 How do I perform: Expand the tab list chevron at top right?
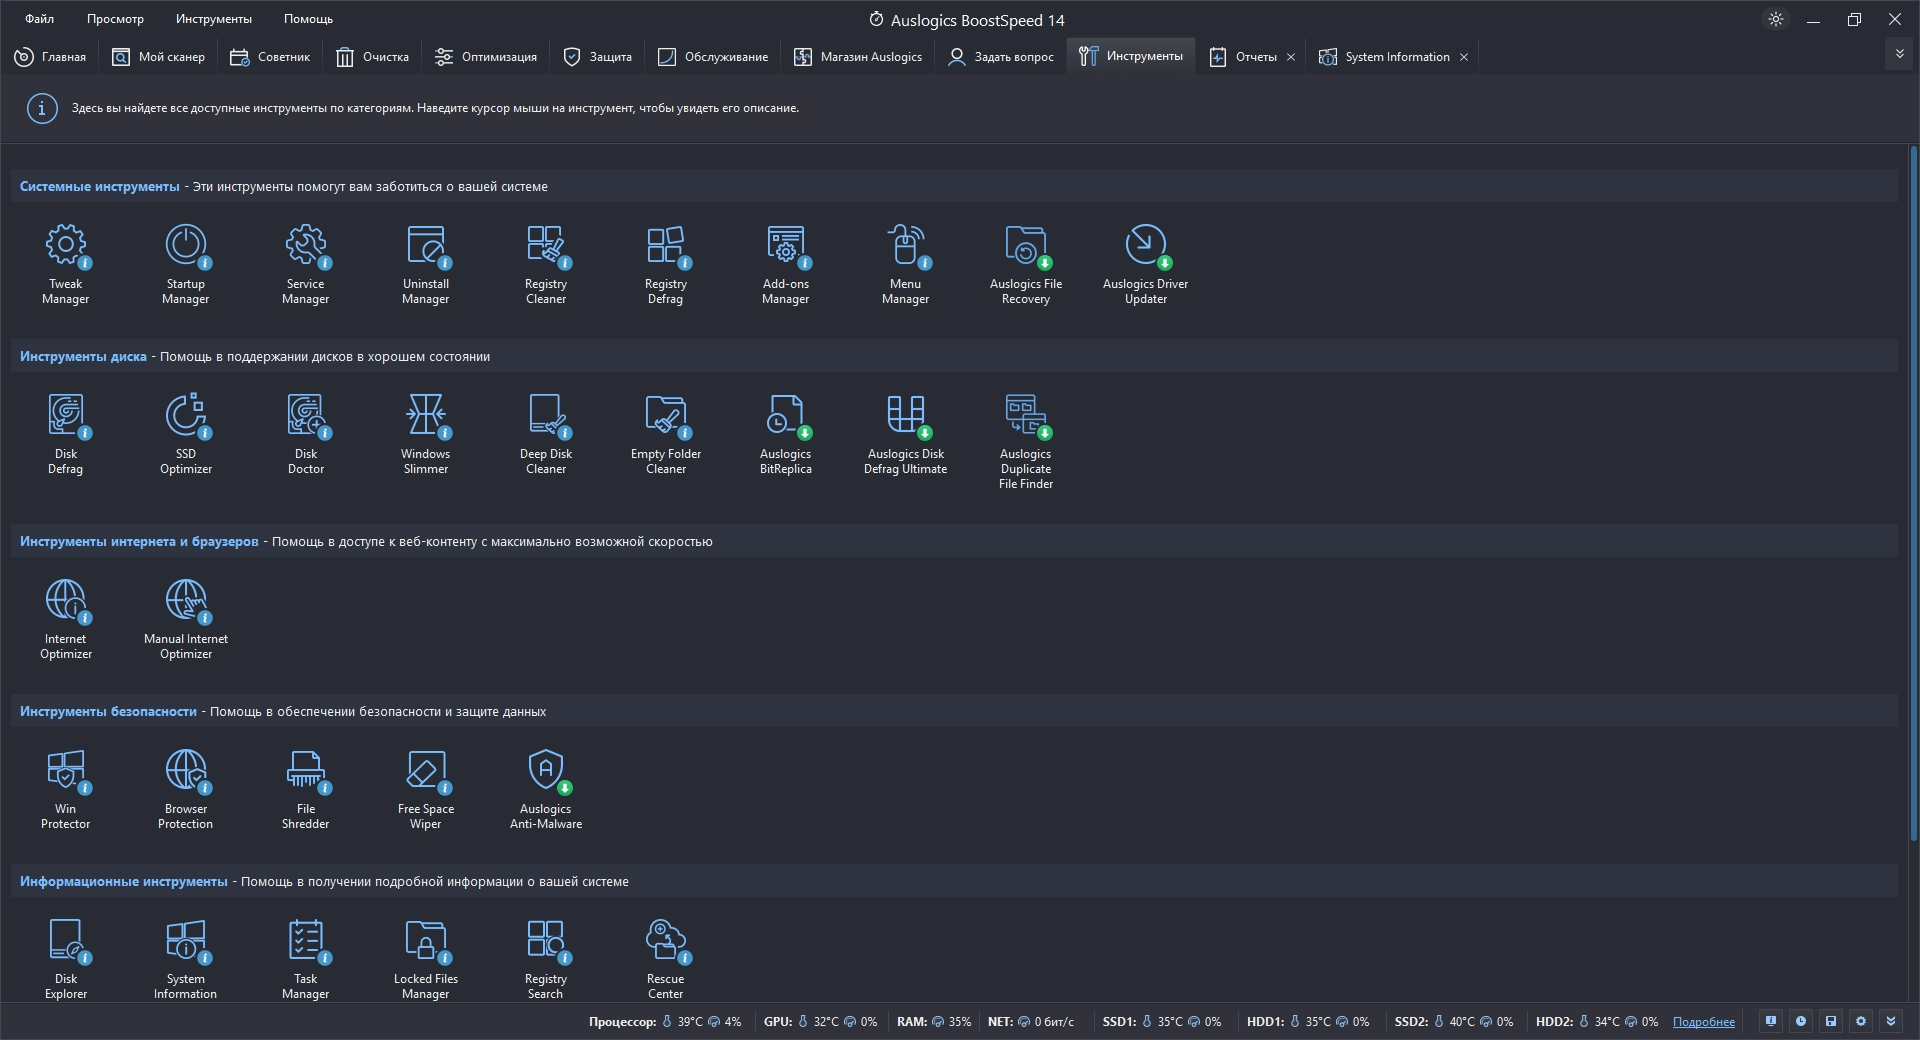1899,54
